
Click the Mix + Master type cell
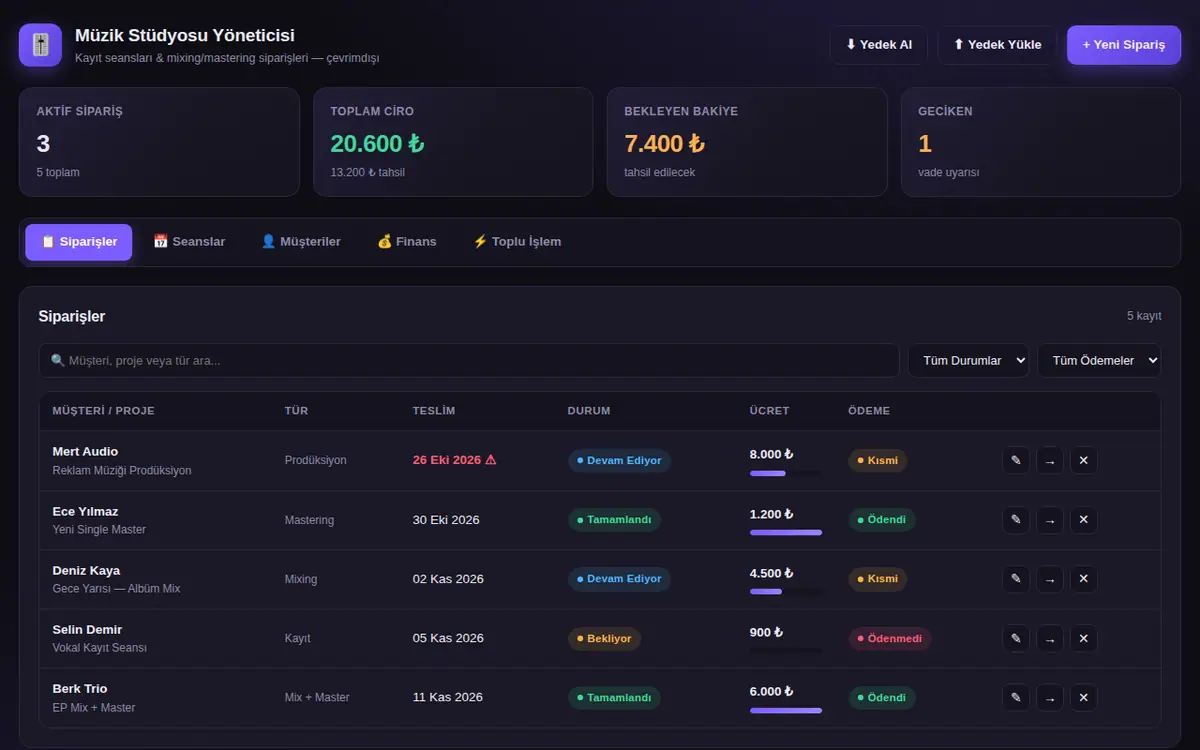(x=317, y=697)
